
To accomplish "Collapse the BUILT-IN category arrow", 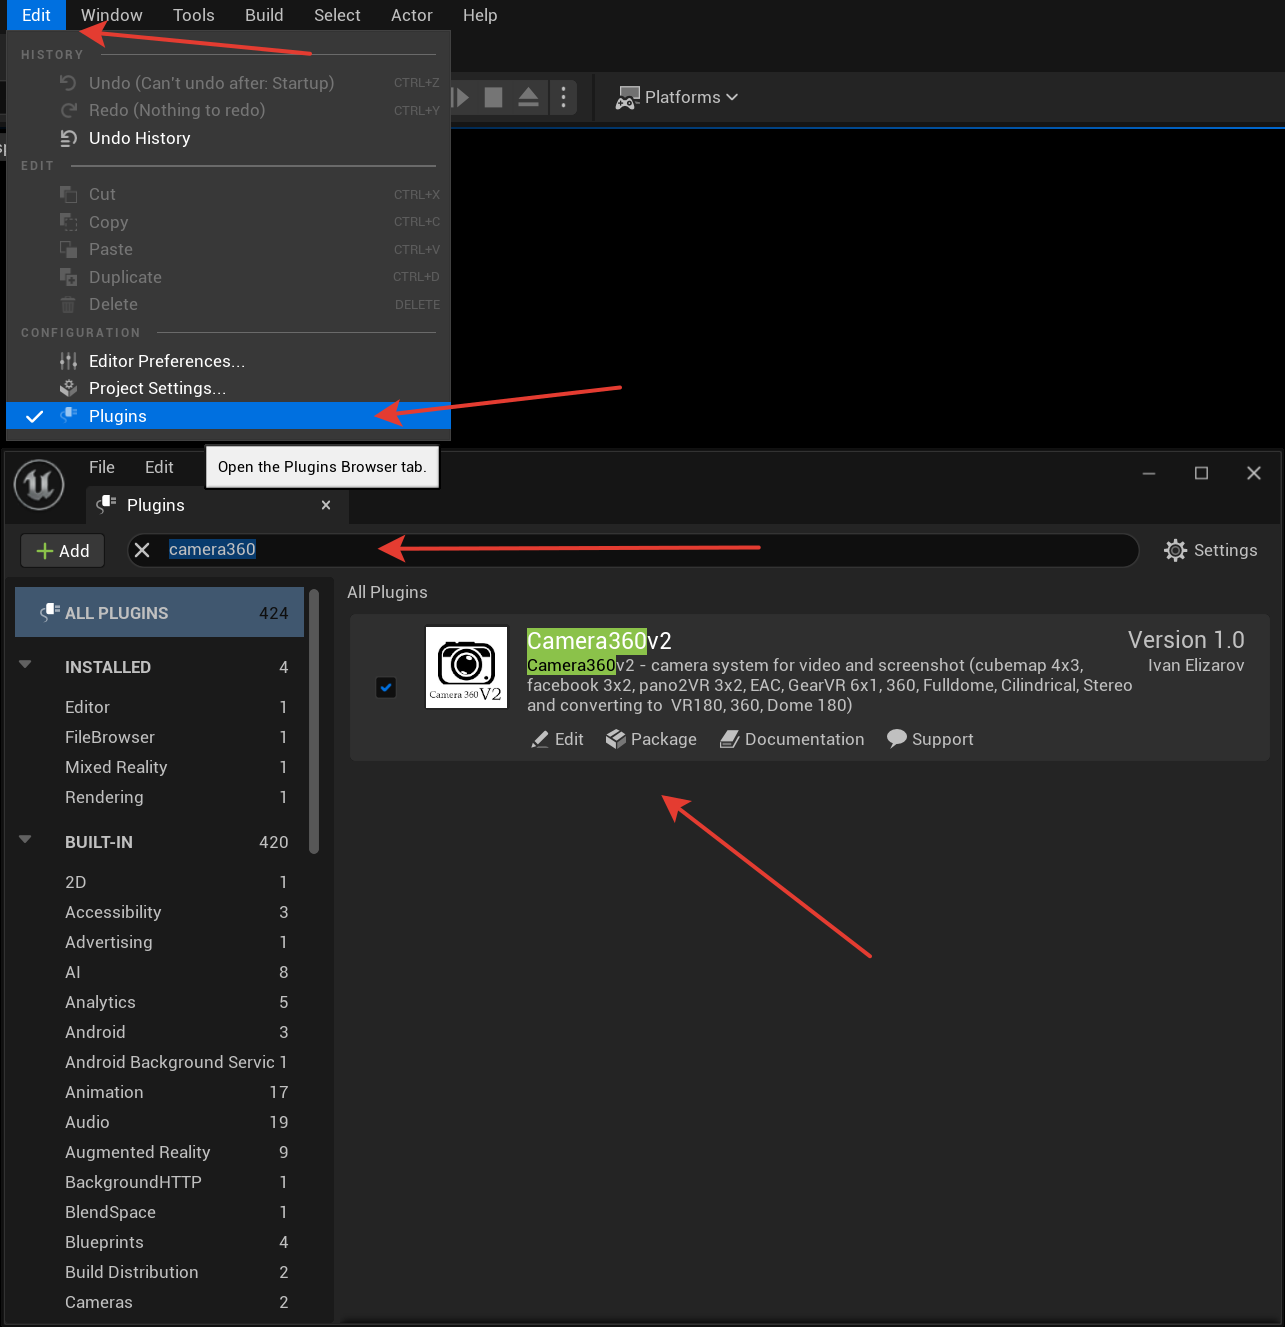I will click(26, 839).
